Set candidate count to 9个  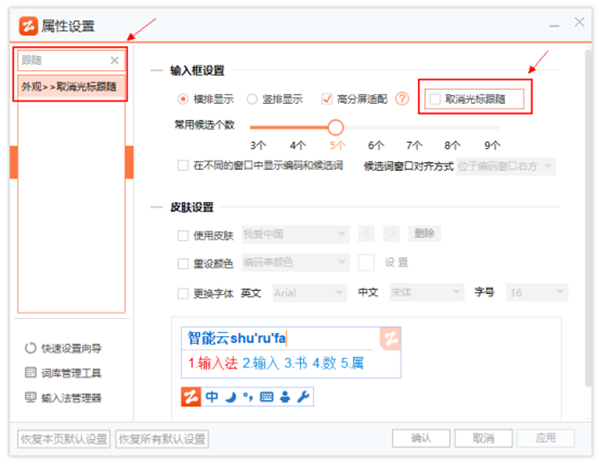point(492,145)
